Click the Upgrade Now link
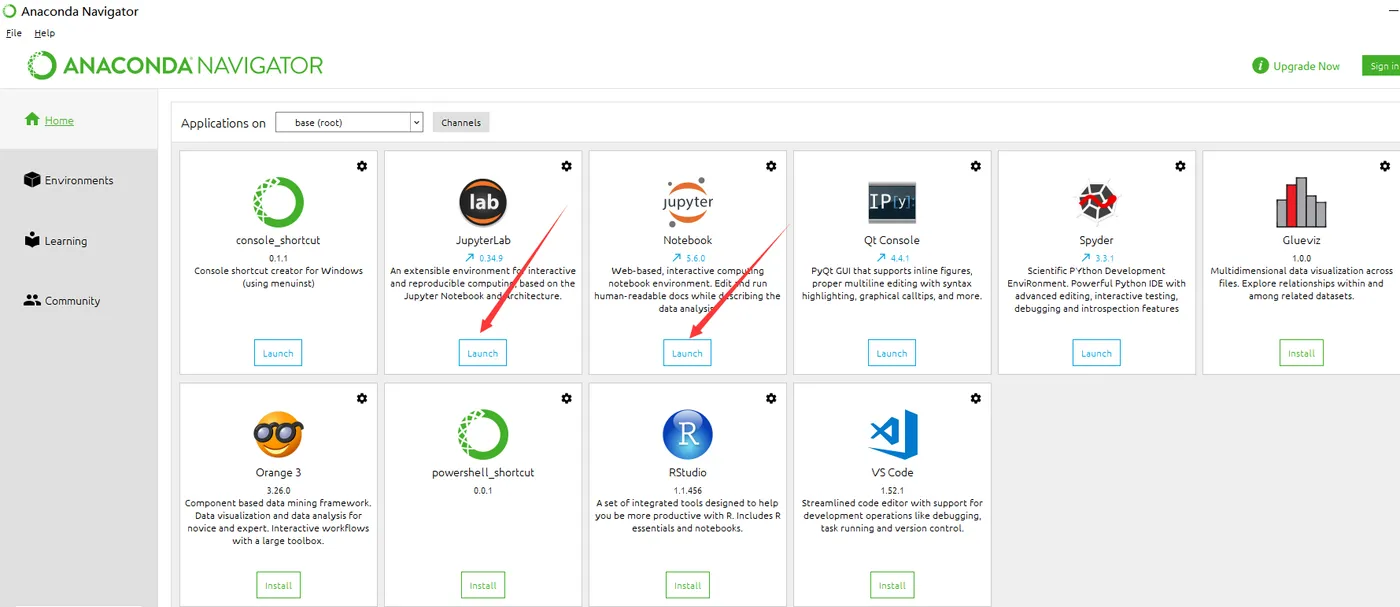This screenshot has height=607, width=1400. click(x=1306, y=66)
